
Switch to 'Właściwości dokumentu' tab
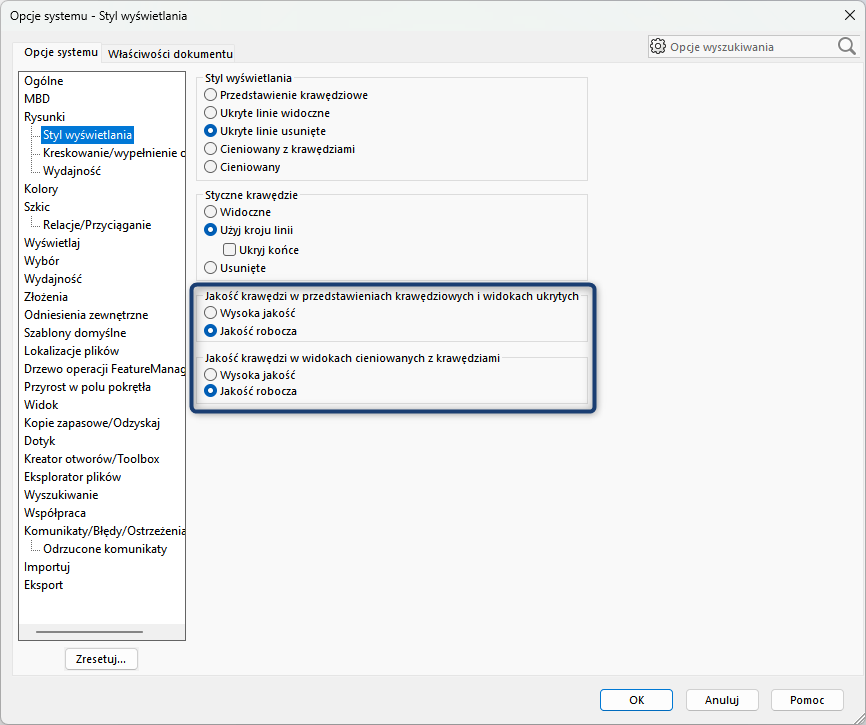[170, 53]
